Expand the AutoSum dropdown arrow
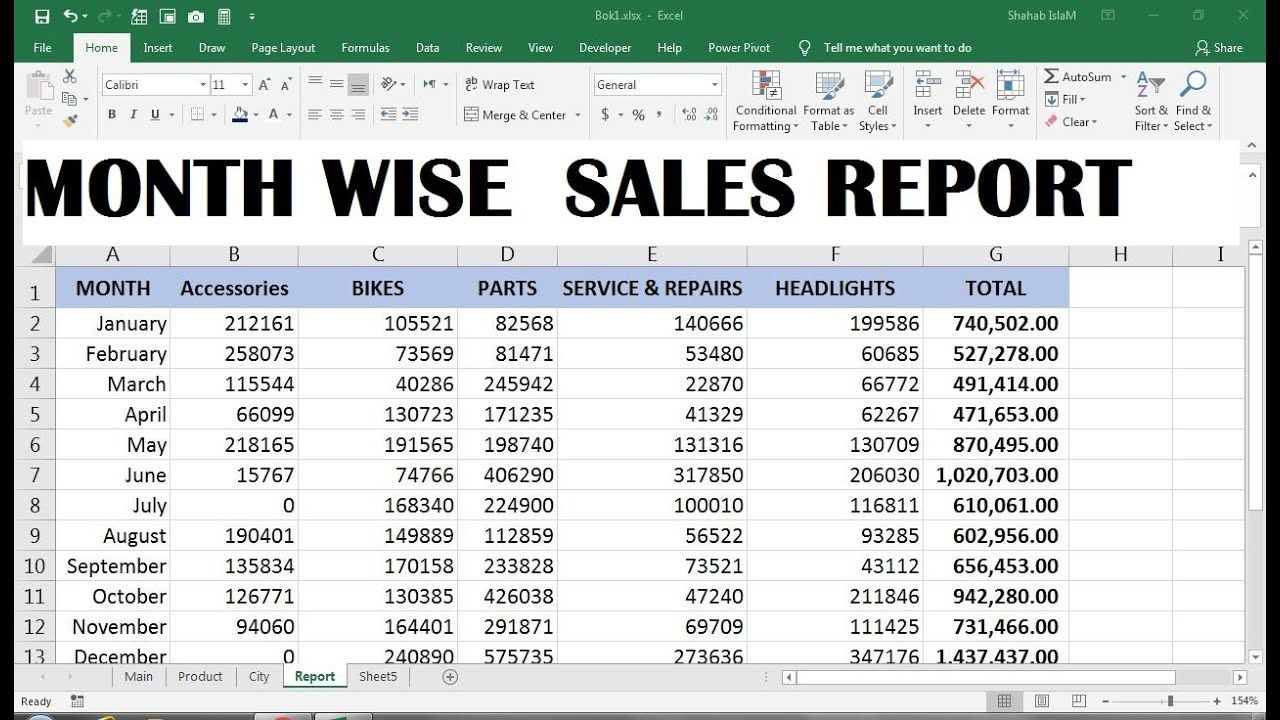 pos(1123,77)
